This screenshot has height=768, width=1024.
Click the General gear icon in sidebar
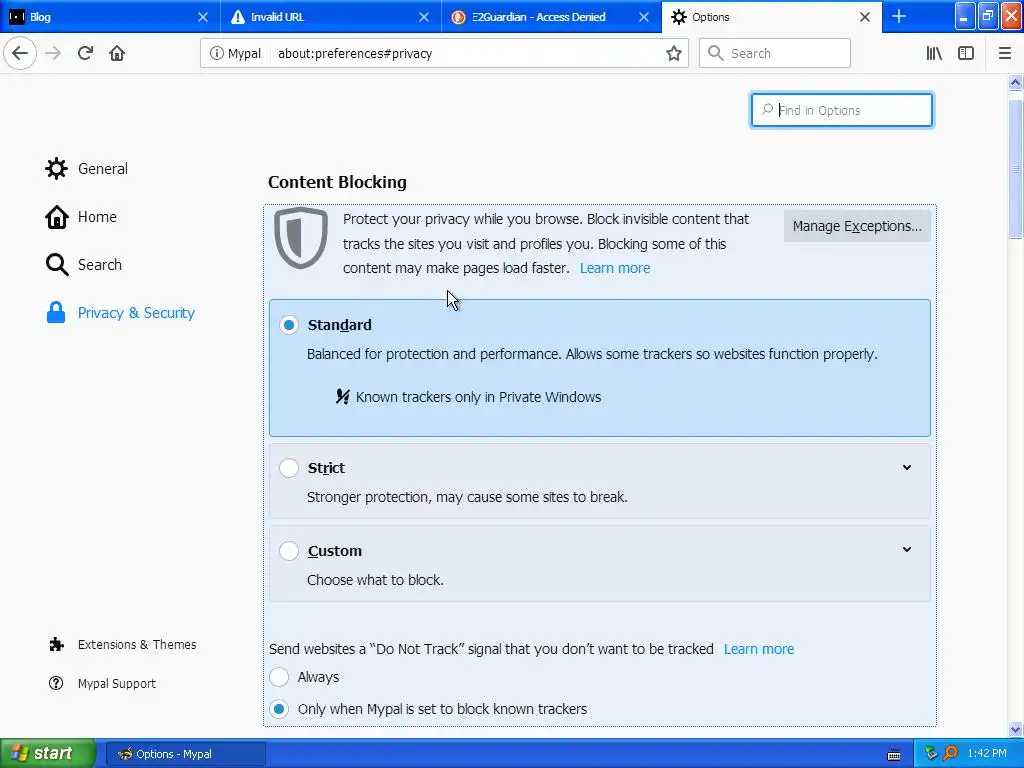point(56,168)
